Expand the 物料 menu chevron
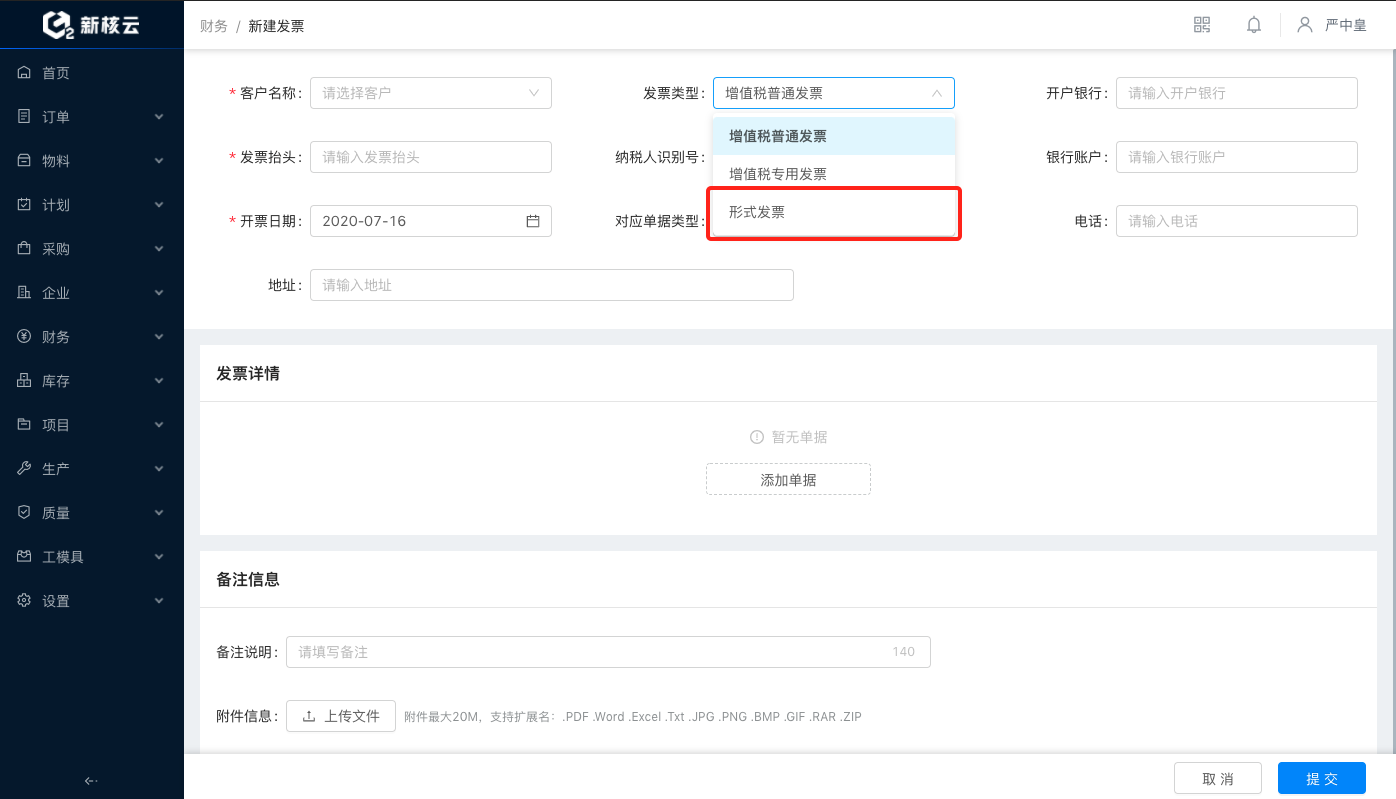 (159, 161)
